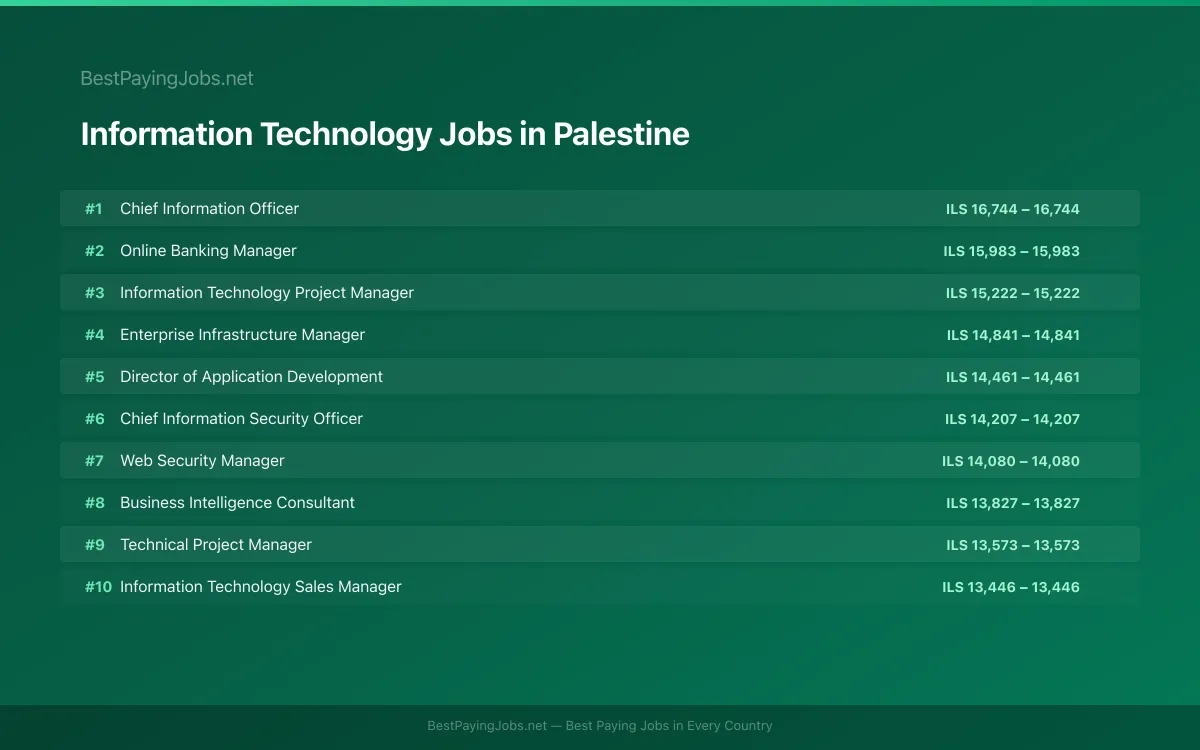Click the #2 rank number

click(x=94, y=251)
